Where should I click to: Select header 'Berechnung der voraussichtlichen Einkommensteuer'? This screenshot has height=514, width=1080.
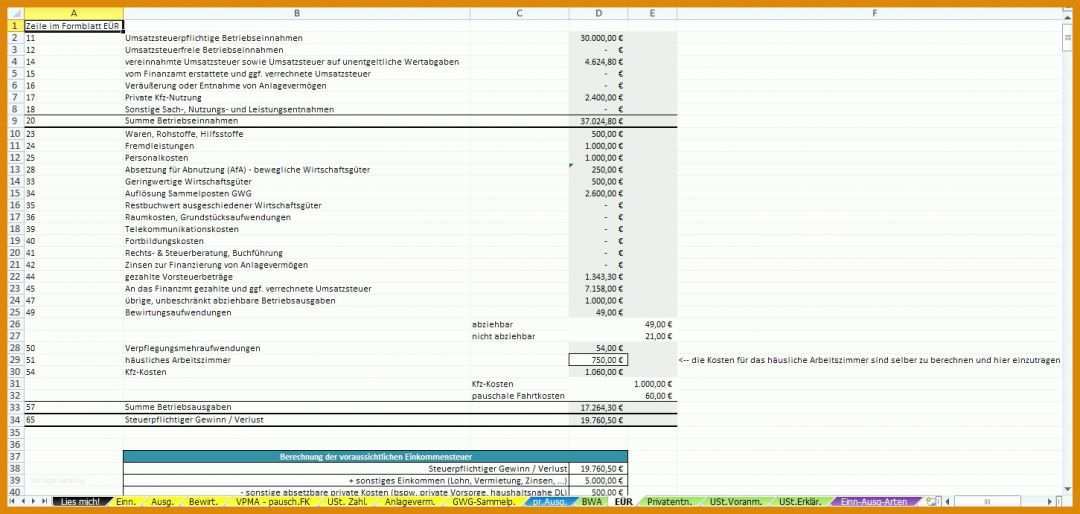(x=375, y=456)
